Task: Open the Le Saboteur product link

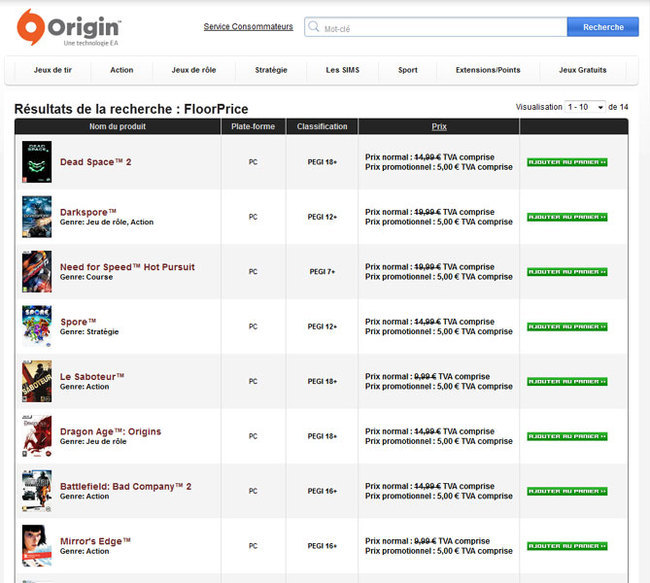Action: [x=92, y=377]
